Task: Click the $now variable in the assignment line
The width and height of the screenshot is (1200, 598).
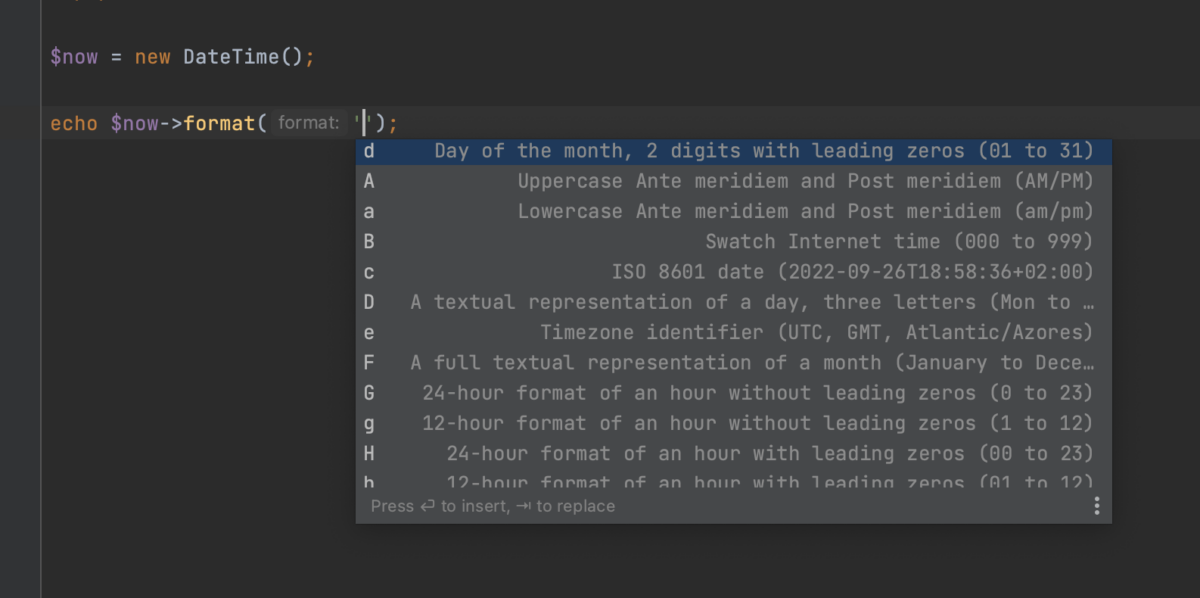Action: [x=74, y=57]
